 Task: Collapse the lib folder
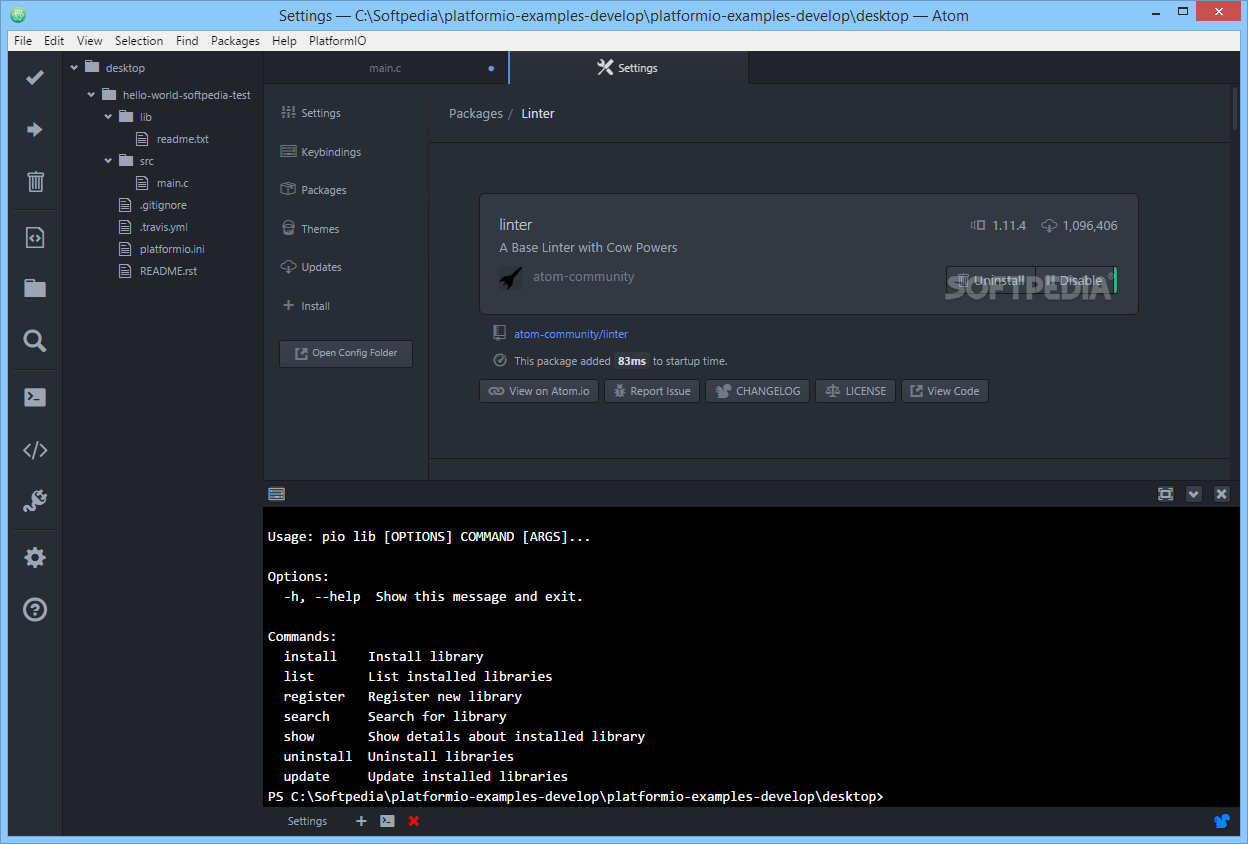pyautogui.click(x=109, y=117)
